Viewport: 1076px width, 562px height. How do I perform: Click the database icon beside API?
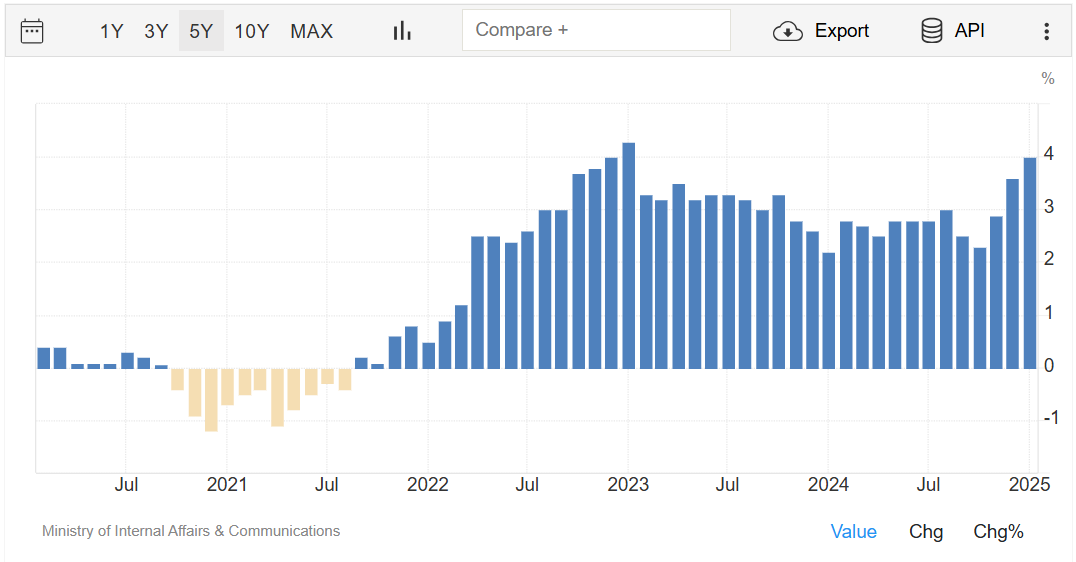932,31
